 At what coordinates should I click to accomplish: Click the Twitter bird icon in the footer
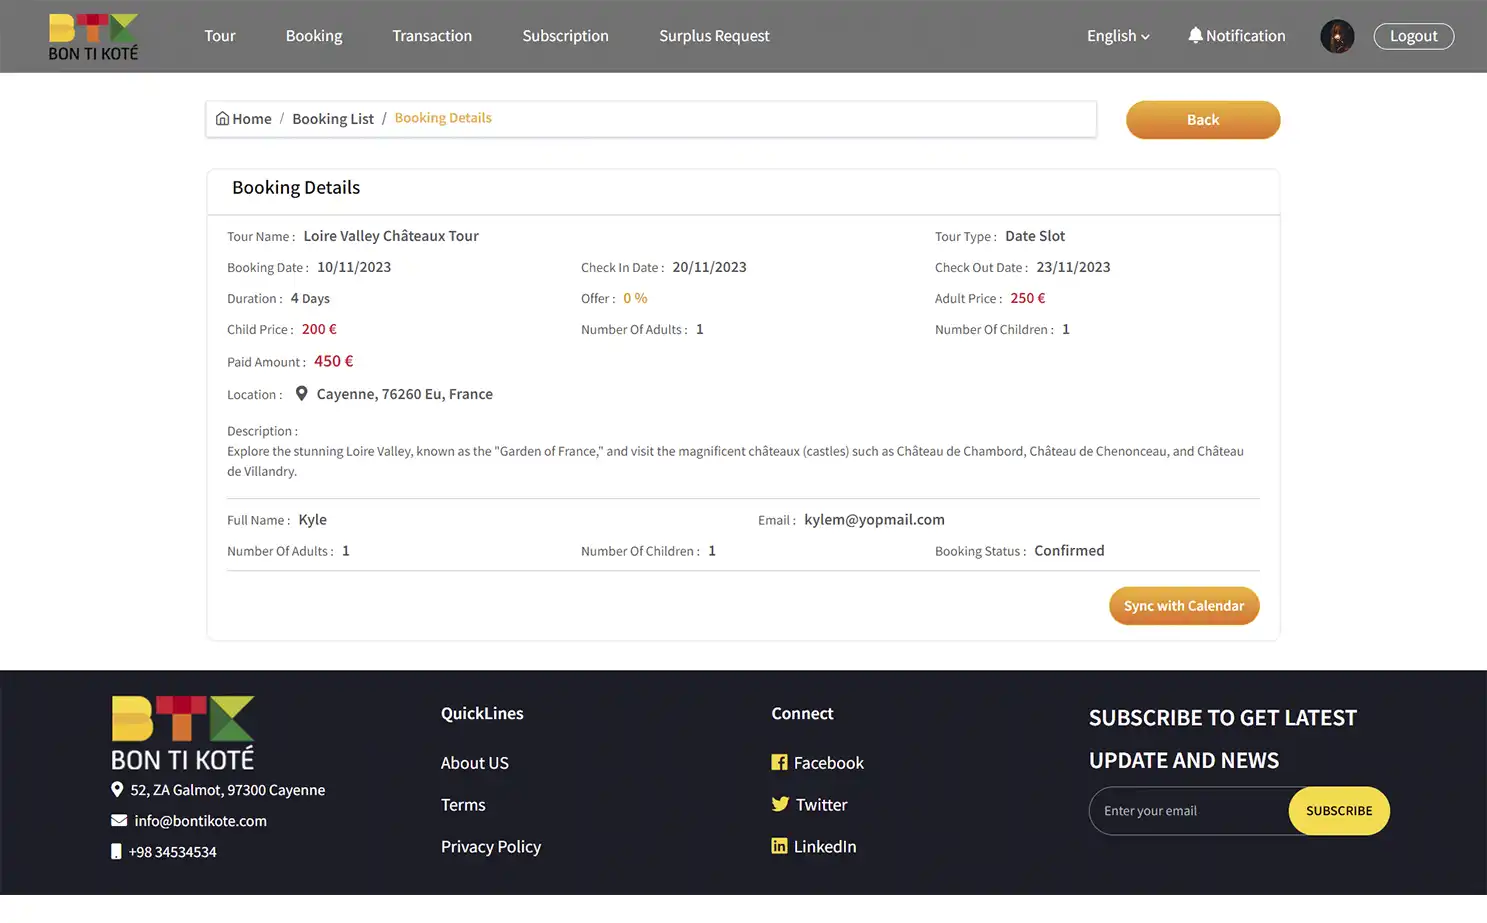[x=780, y=804]
